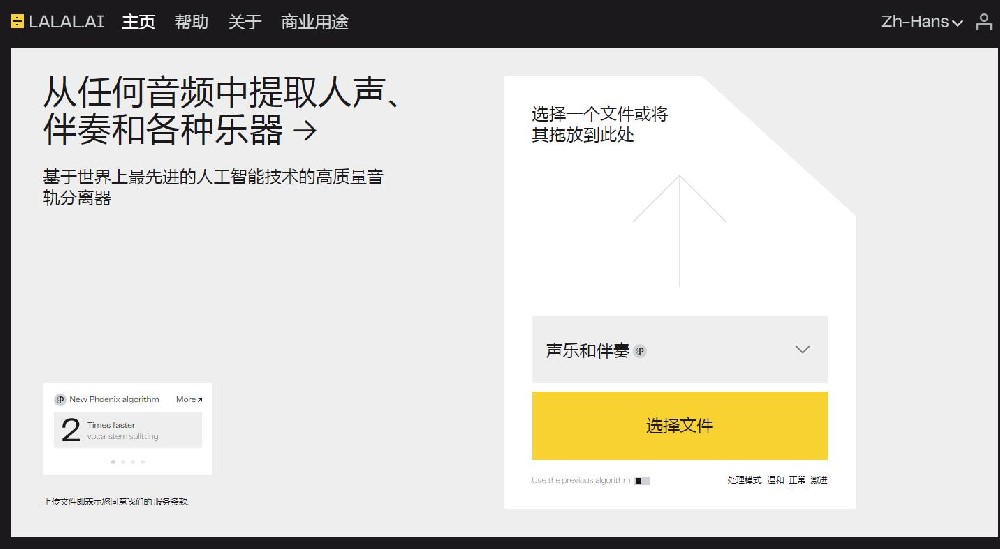Toggle Use the previous algorithm switch
The height and width of the screenshot is (549, 1000).
click(642, 481)
